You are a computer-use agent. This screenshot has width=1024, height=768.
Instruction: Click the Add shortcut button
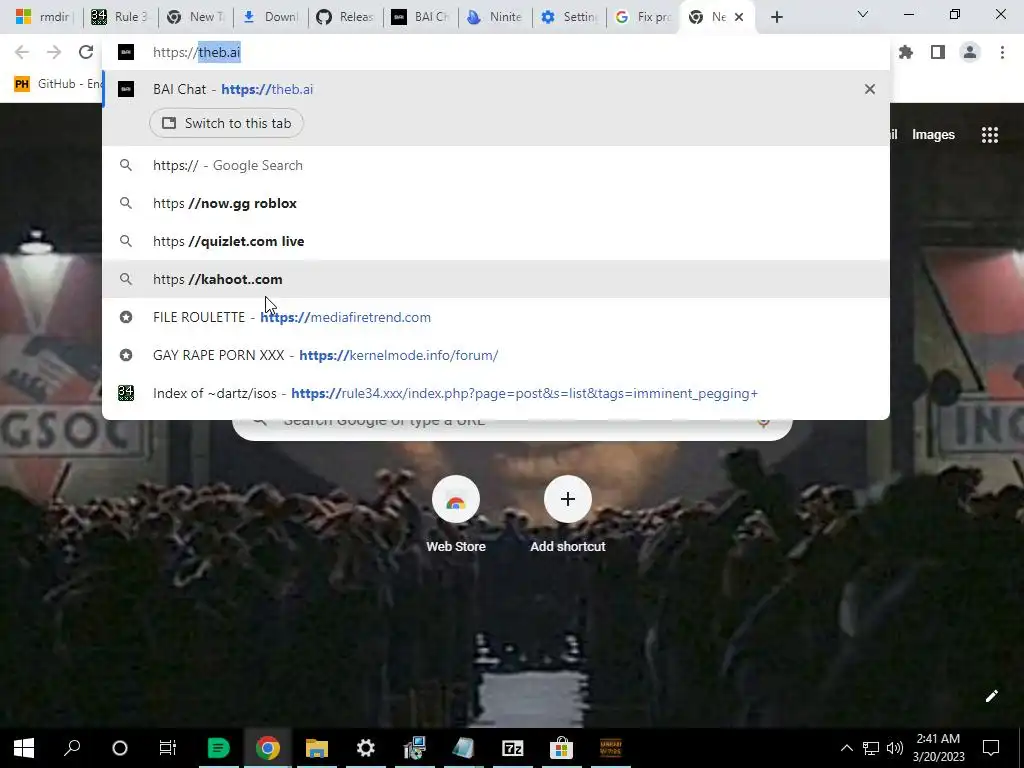(x=568, y=515)
